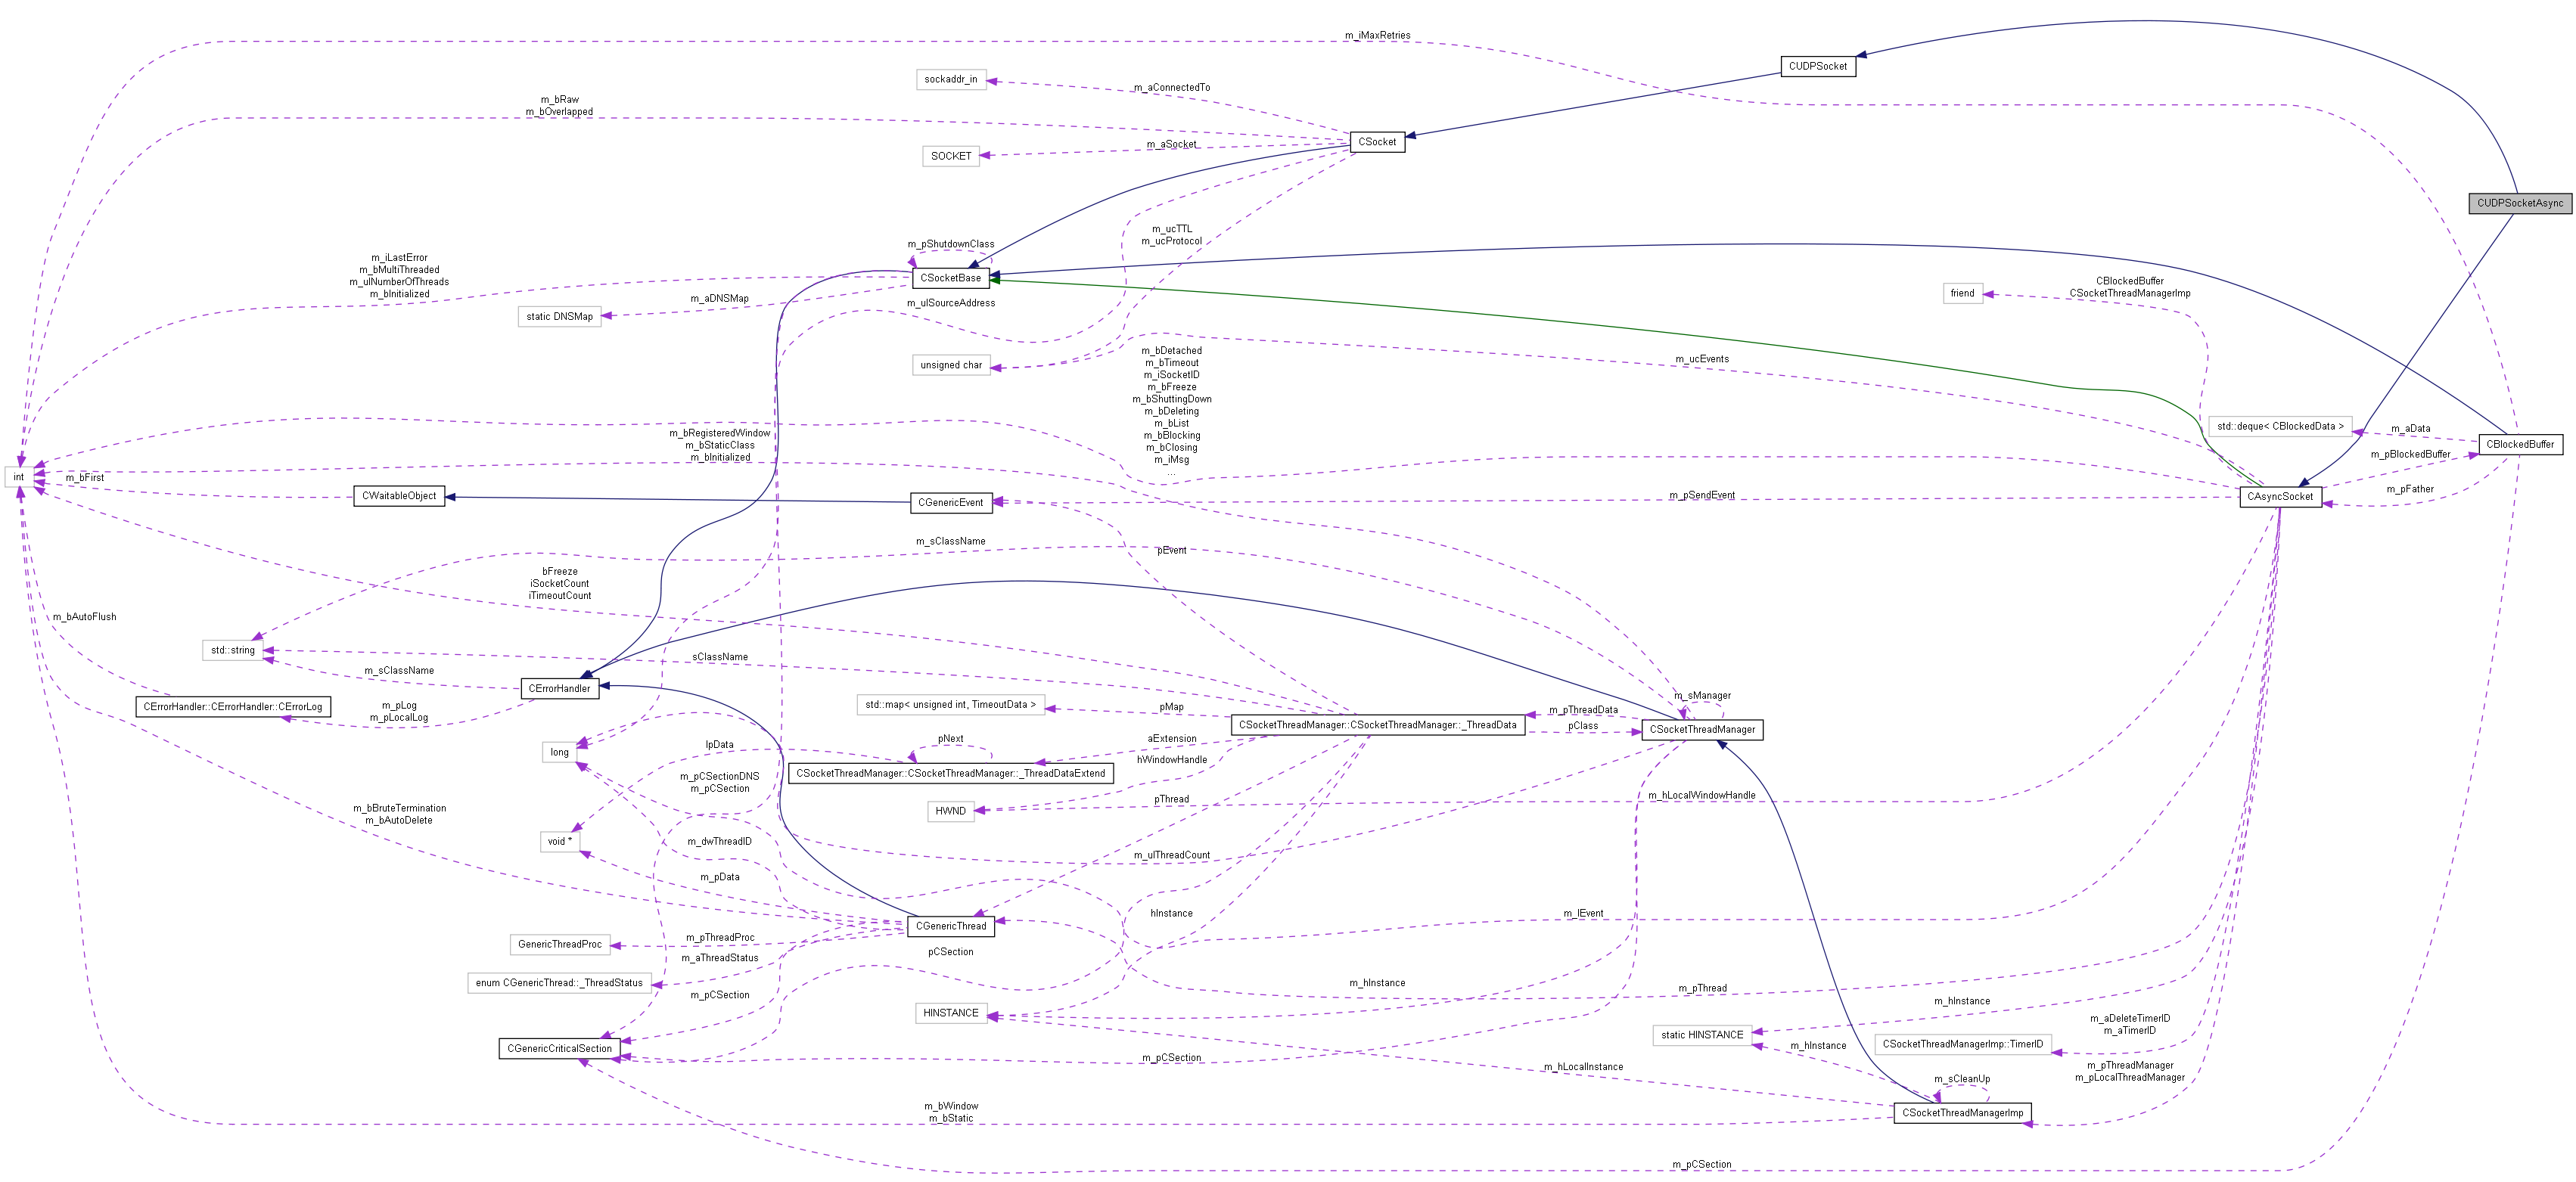The width and height of the screenshot is (2576, 1182).
Task: Click the m_pFather edge label
Action: click(2410, 489)
